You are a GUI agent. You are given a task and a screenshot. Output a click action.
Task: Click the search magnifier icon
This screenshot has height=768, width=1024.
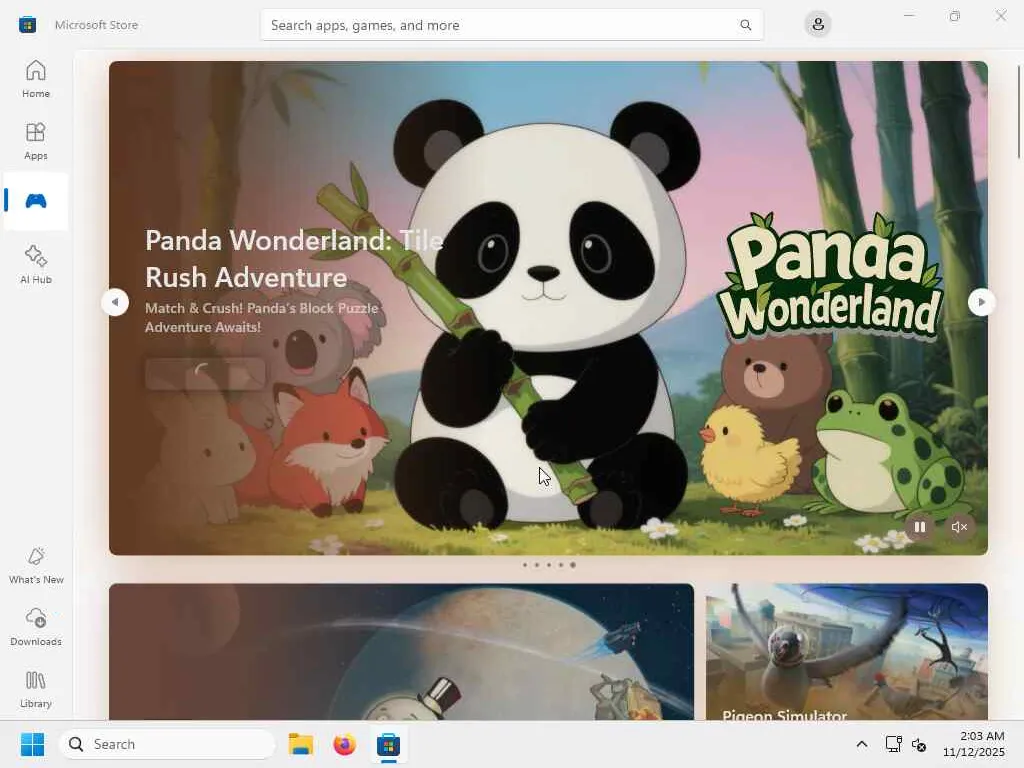(745, 25)
